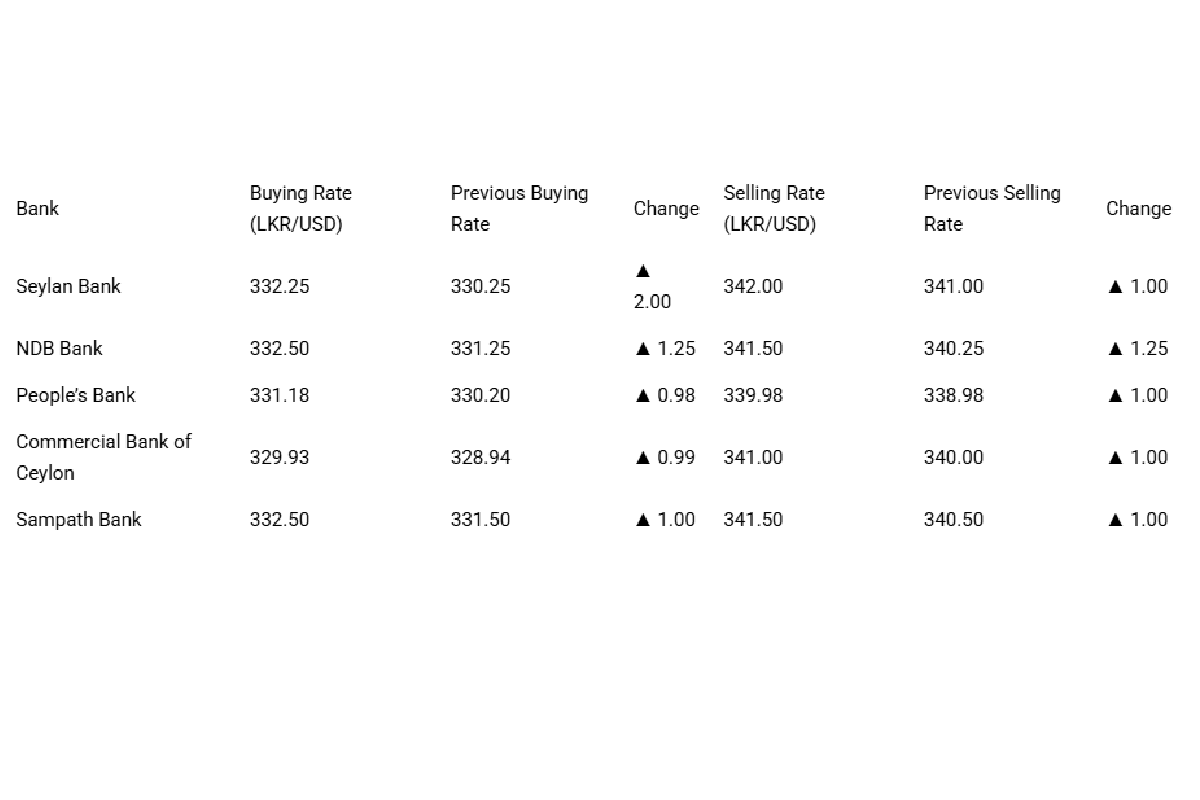Screen dimensions: 1200x800
Task: Click Seylan Bank's up-triangle buying change icon
Action: pyautogui.click(x=643, y=271)
